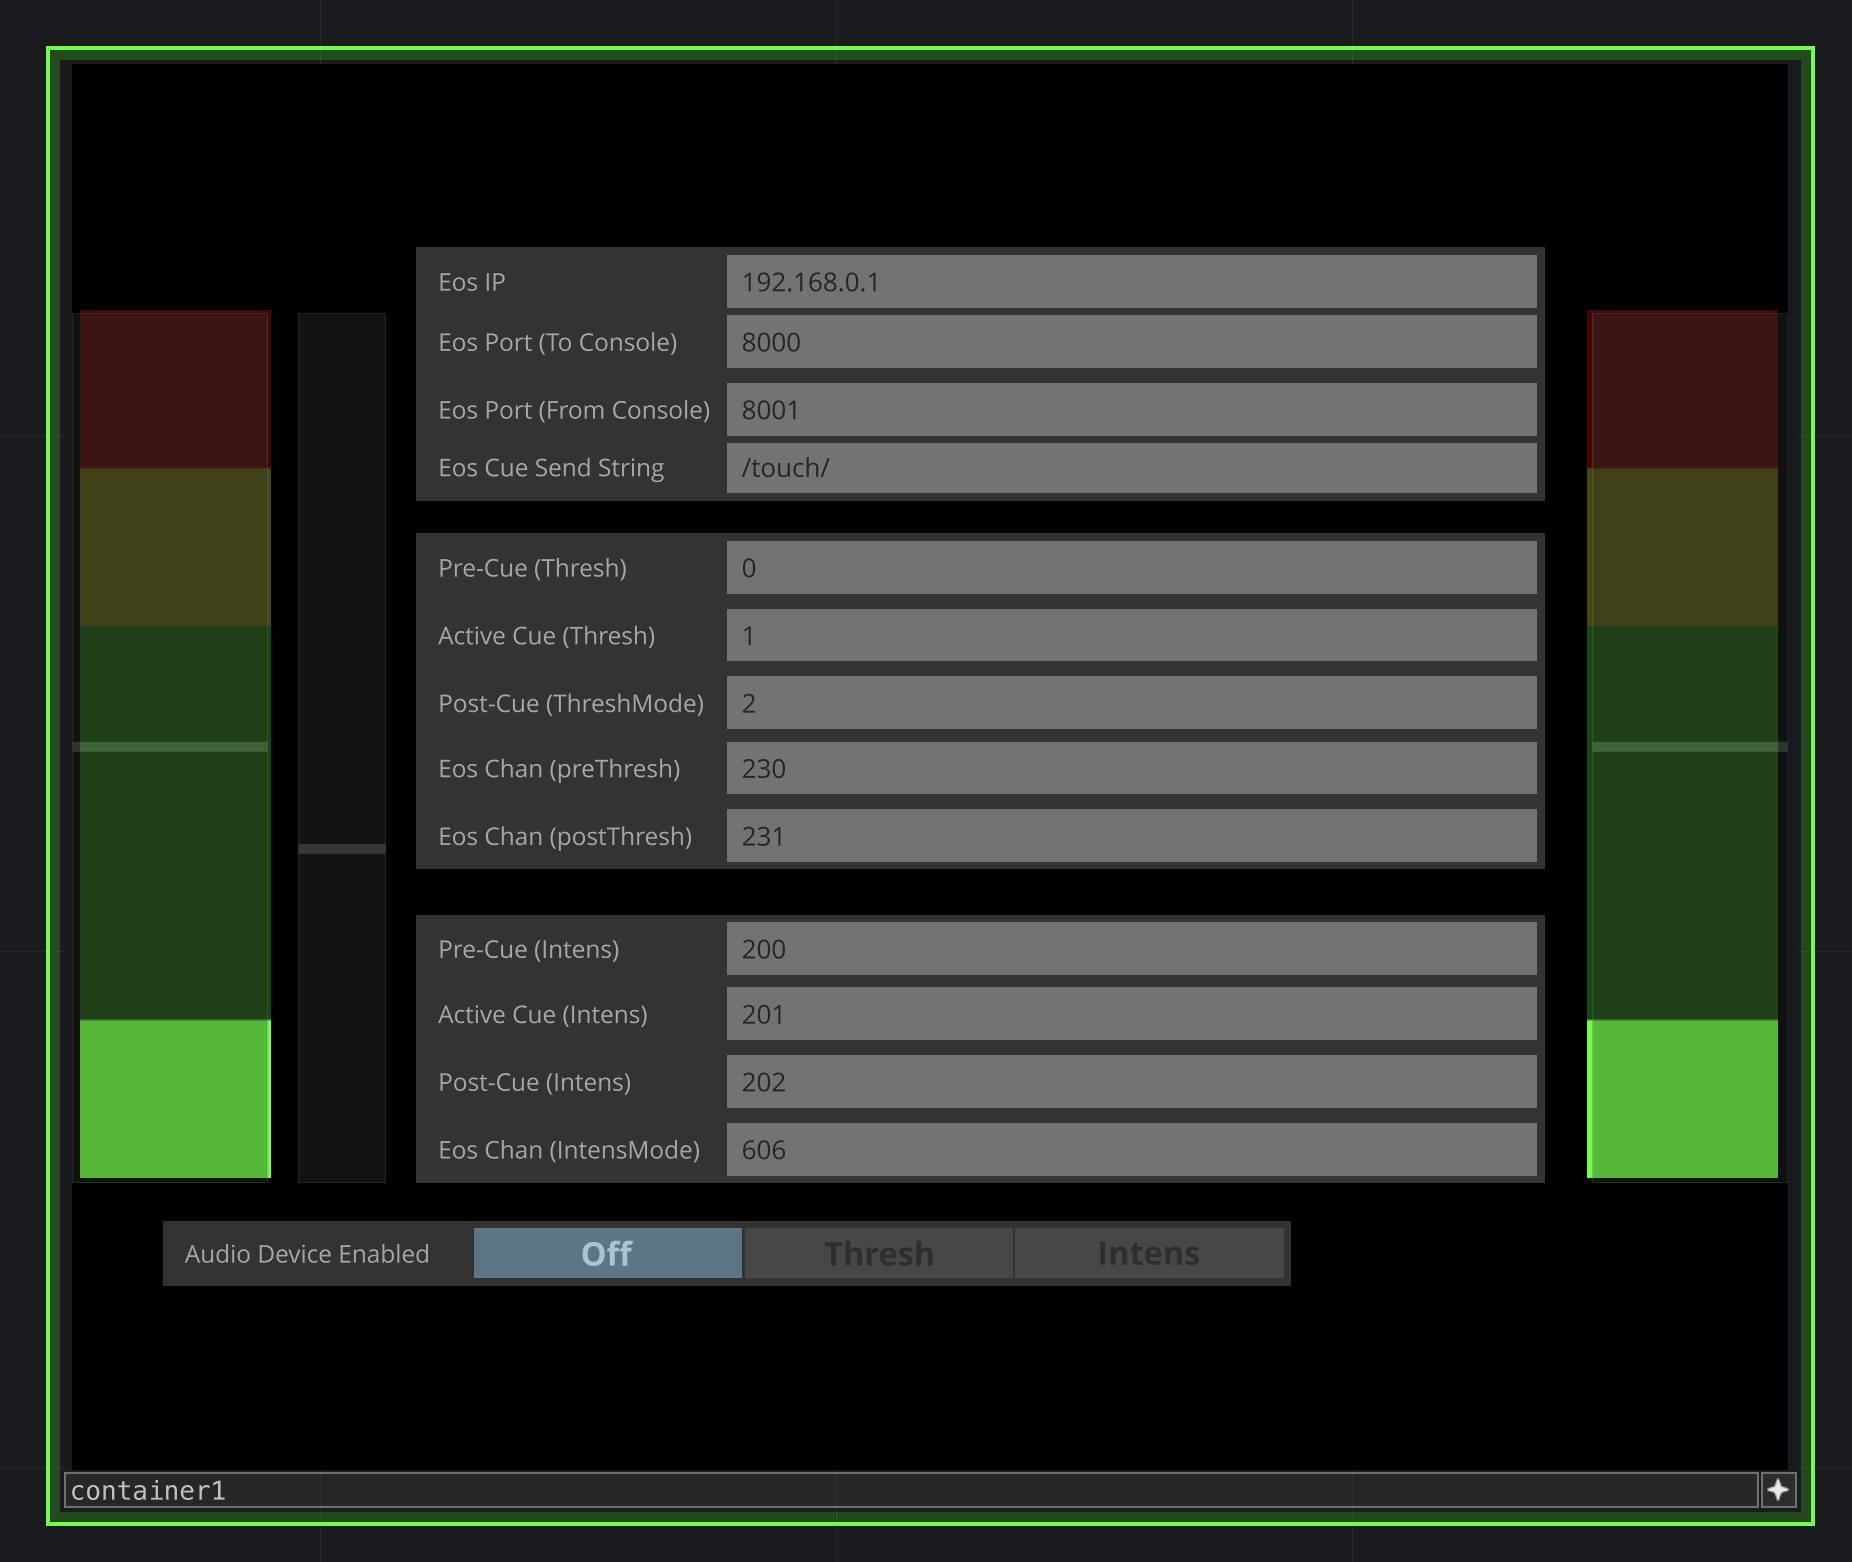Select the Thresh mode option

[x=877, y=1252]
